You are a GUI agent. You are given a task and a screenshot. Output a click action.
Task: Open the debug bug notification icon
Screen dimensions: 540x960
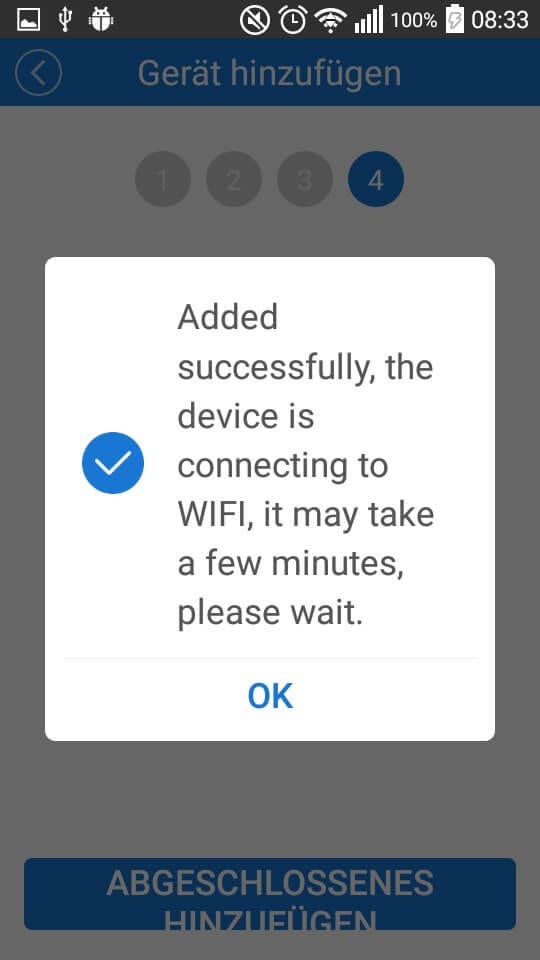100,20
